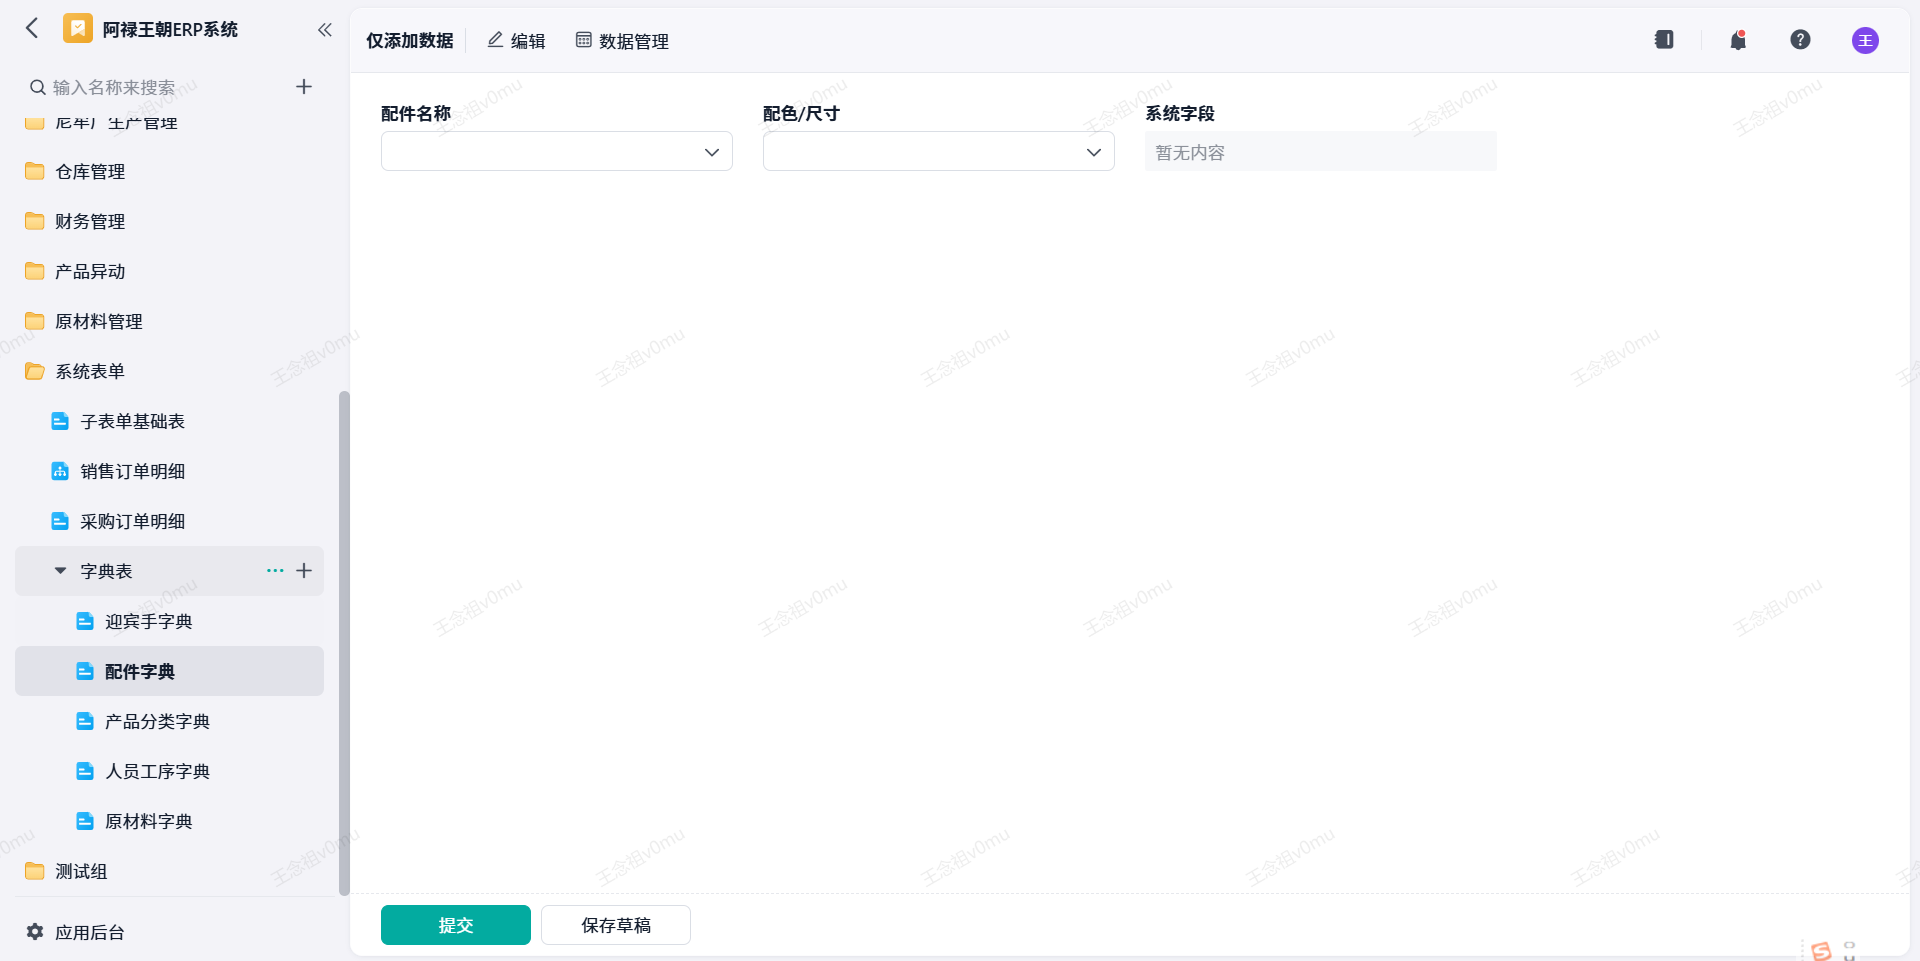Image resolution: width=1920 pixels, height=961 pixels.
Task: Open 子表单基础表 form
Action: click(x=170, y=422)
